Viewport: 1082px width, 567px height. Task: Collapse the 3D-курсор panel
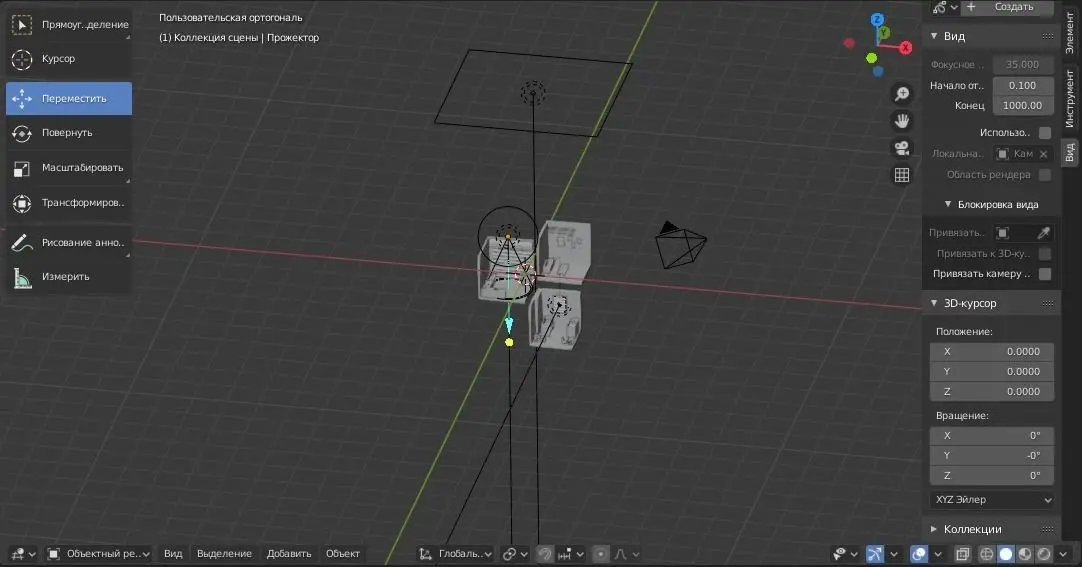934,304
